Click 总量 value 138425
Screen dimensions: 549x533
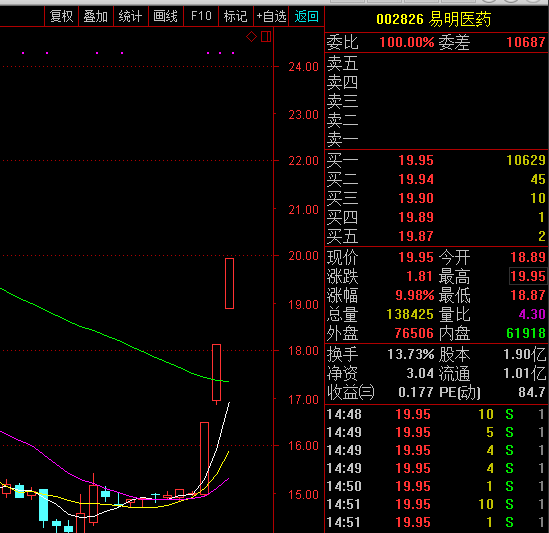410,314
